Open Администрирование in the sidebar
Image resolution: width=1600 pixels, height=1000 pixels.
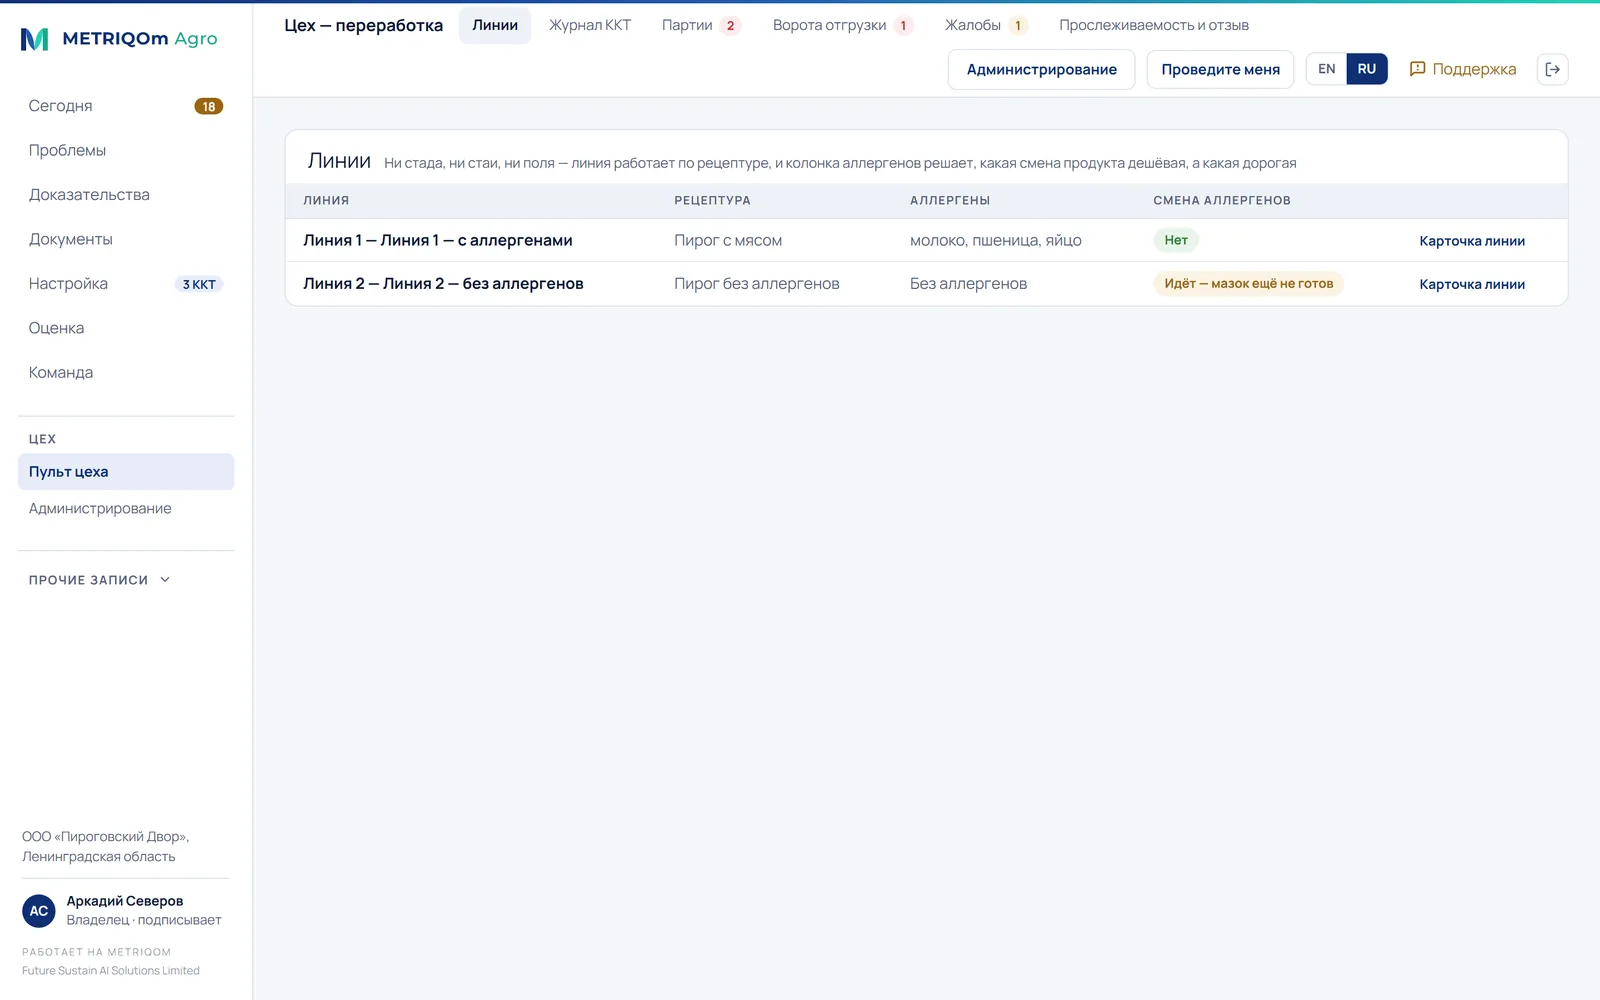[x=126, y=509]
